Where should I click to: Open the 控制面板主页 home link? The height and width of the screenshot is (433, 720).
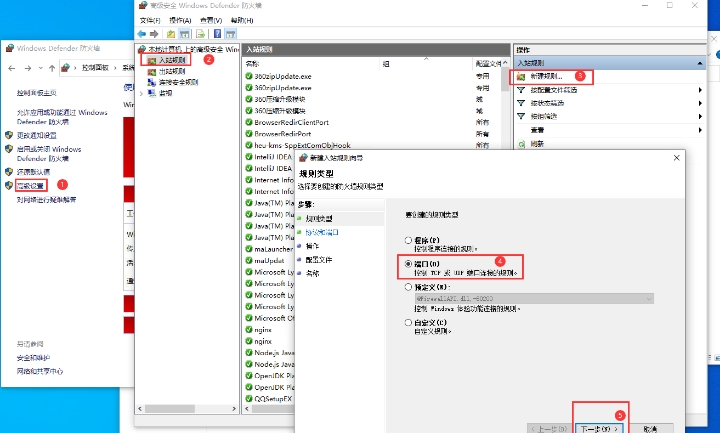tap(36, 93)
